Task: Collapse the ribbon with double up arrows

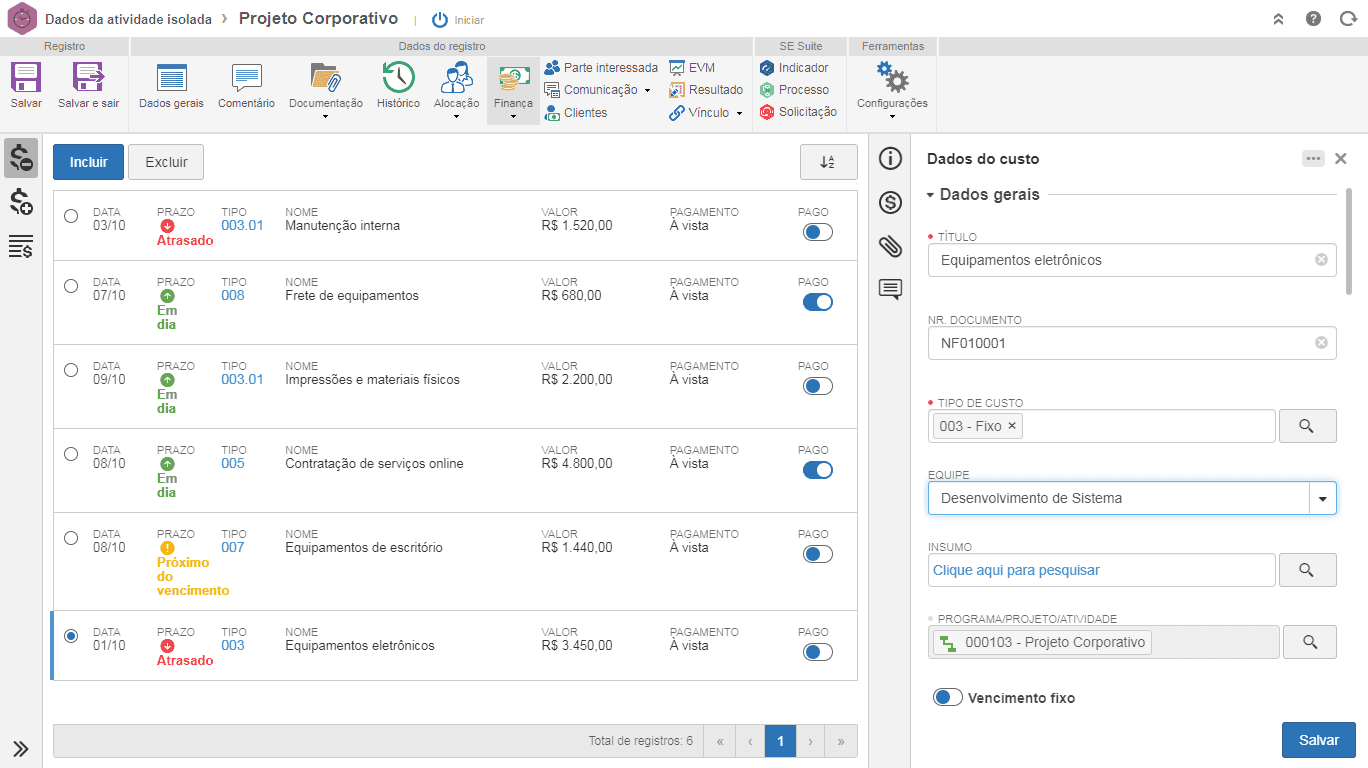Action: (1278, 19)
